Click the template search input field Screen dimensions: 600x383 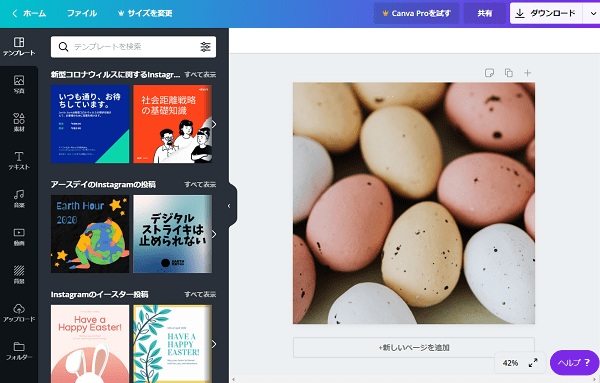(x=134, y=47)
